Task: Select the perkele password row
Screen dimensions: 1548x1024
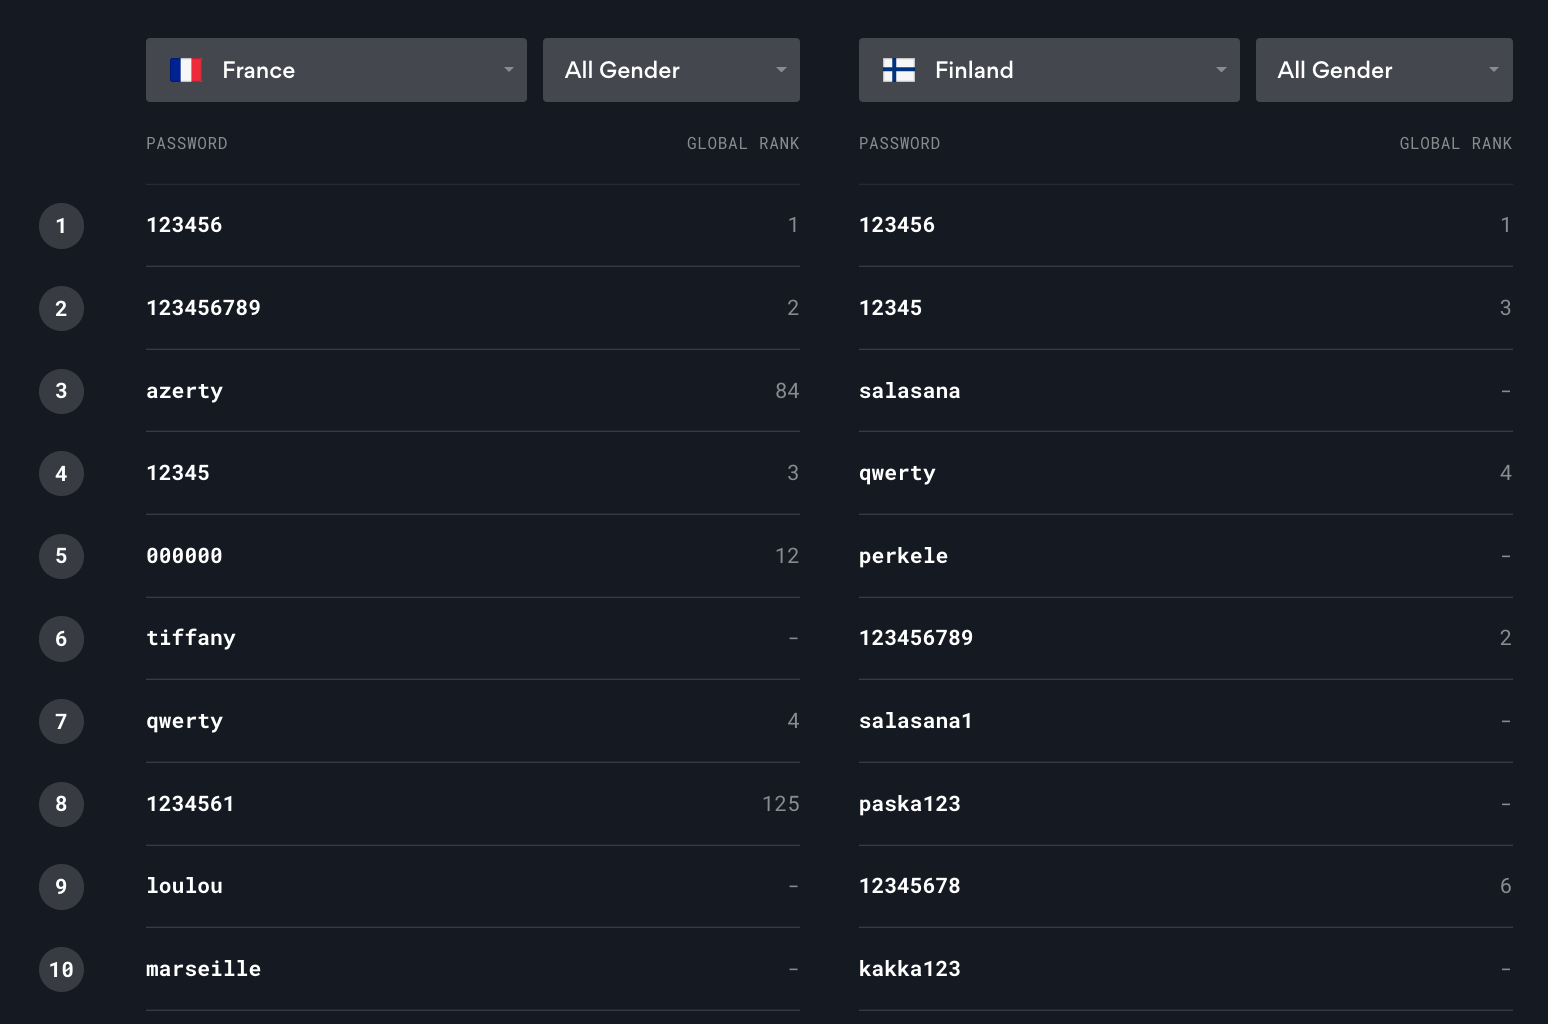Action: pyautogui.click(x=1186, y=556)
